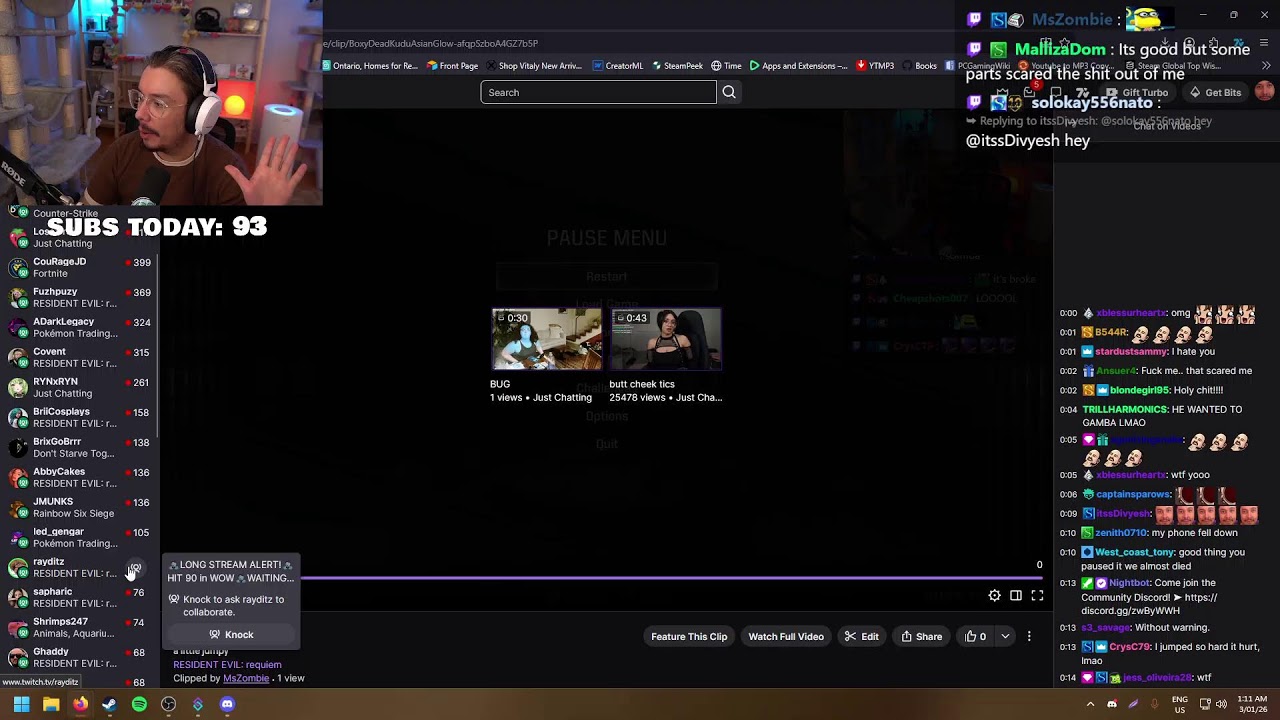Open the YTMP3 bookmark
The image size is (1280, 720).
(x=874, y=66)
